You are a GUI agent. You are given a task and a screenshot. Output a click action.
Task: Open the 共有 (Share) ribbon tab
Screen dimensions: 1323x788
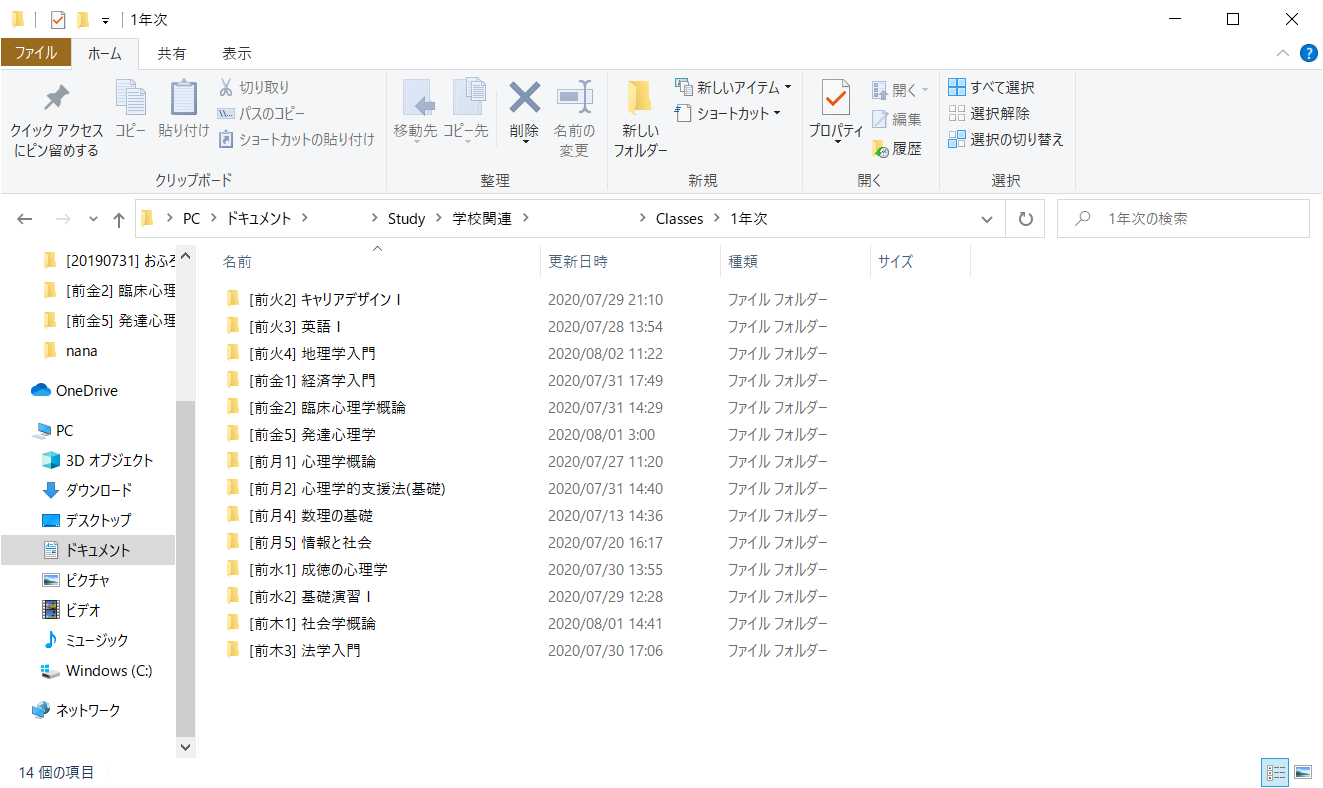point(172,54)
